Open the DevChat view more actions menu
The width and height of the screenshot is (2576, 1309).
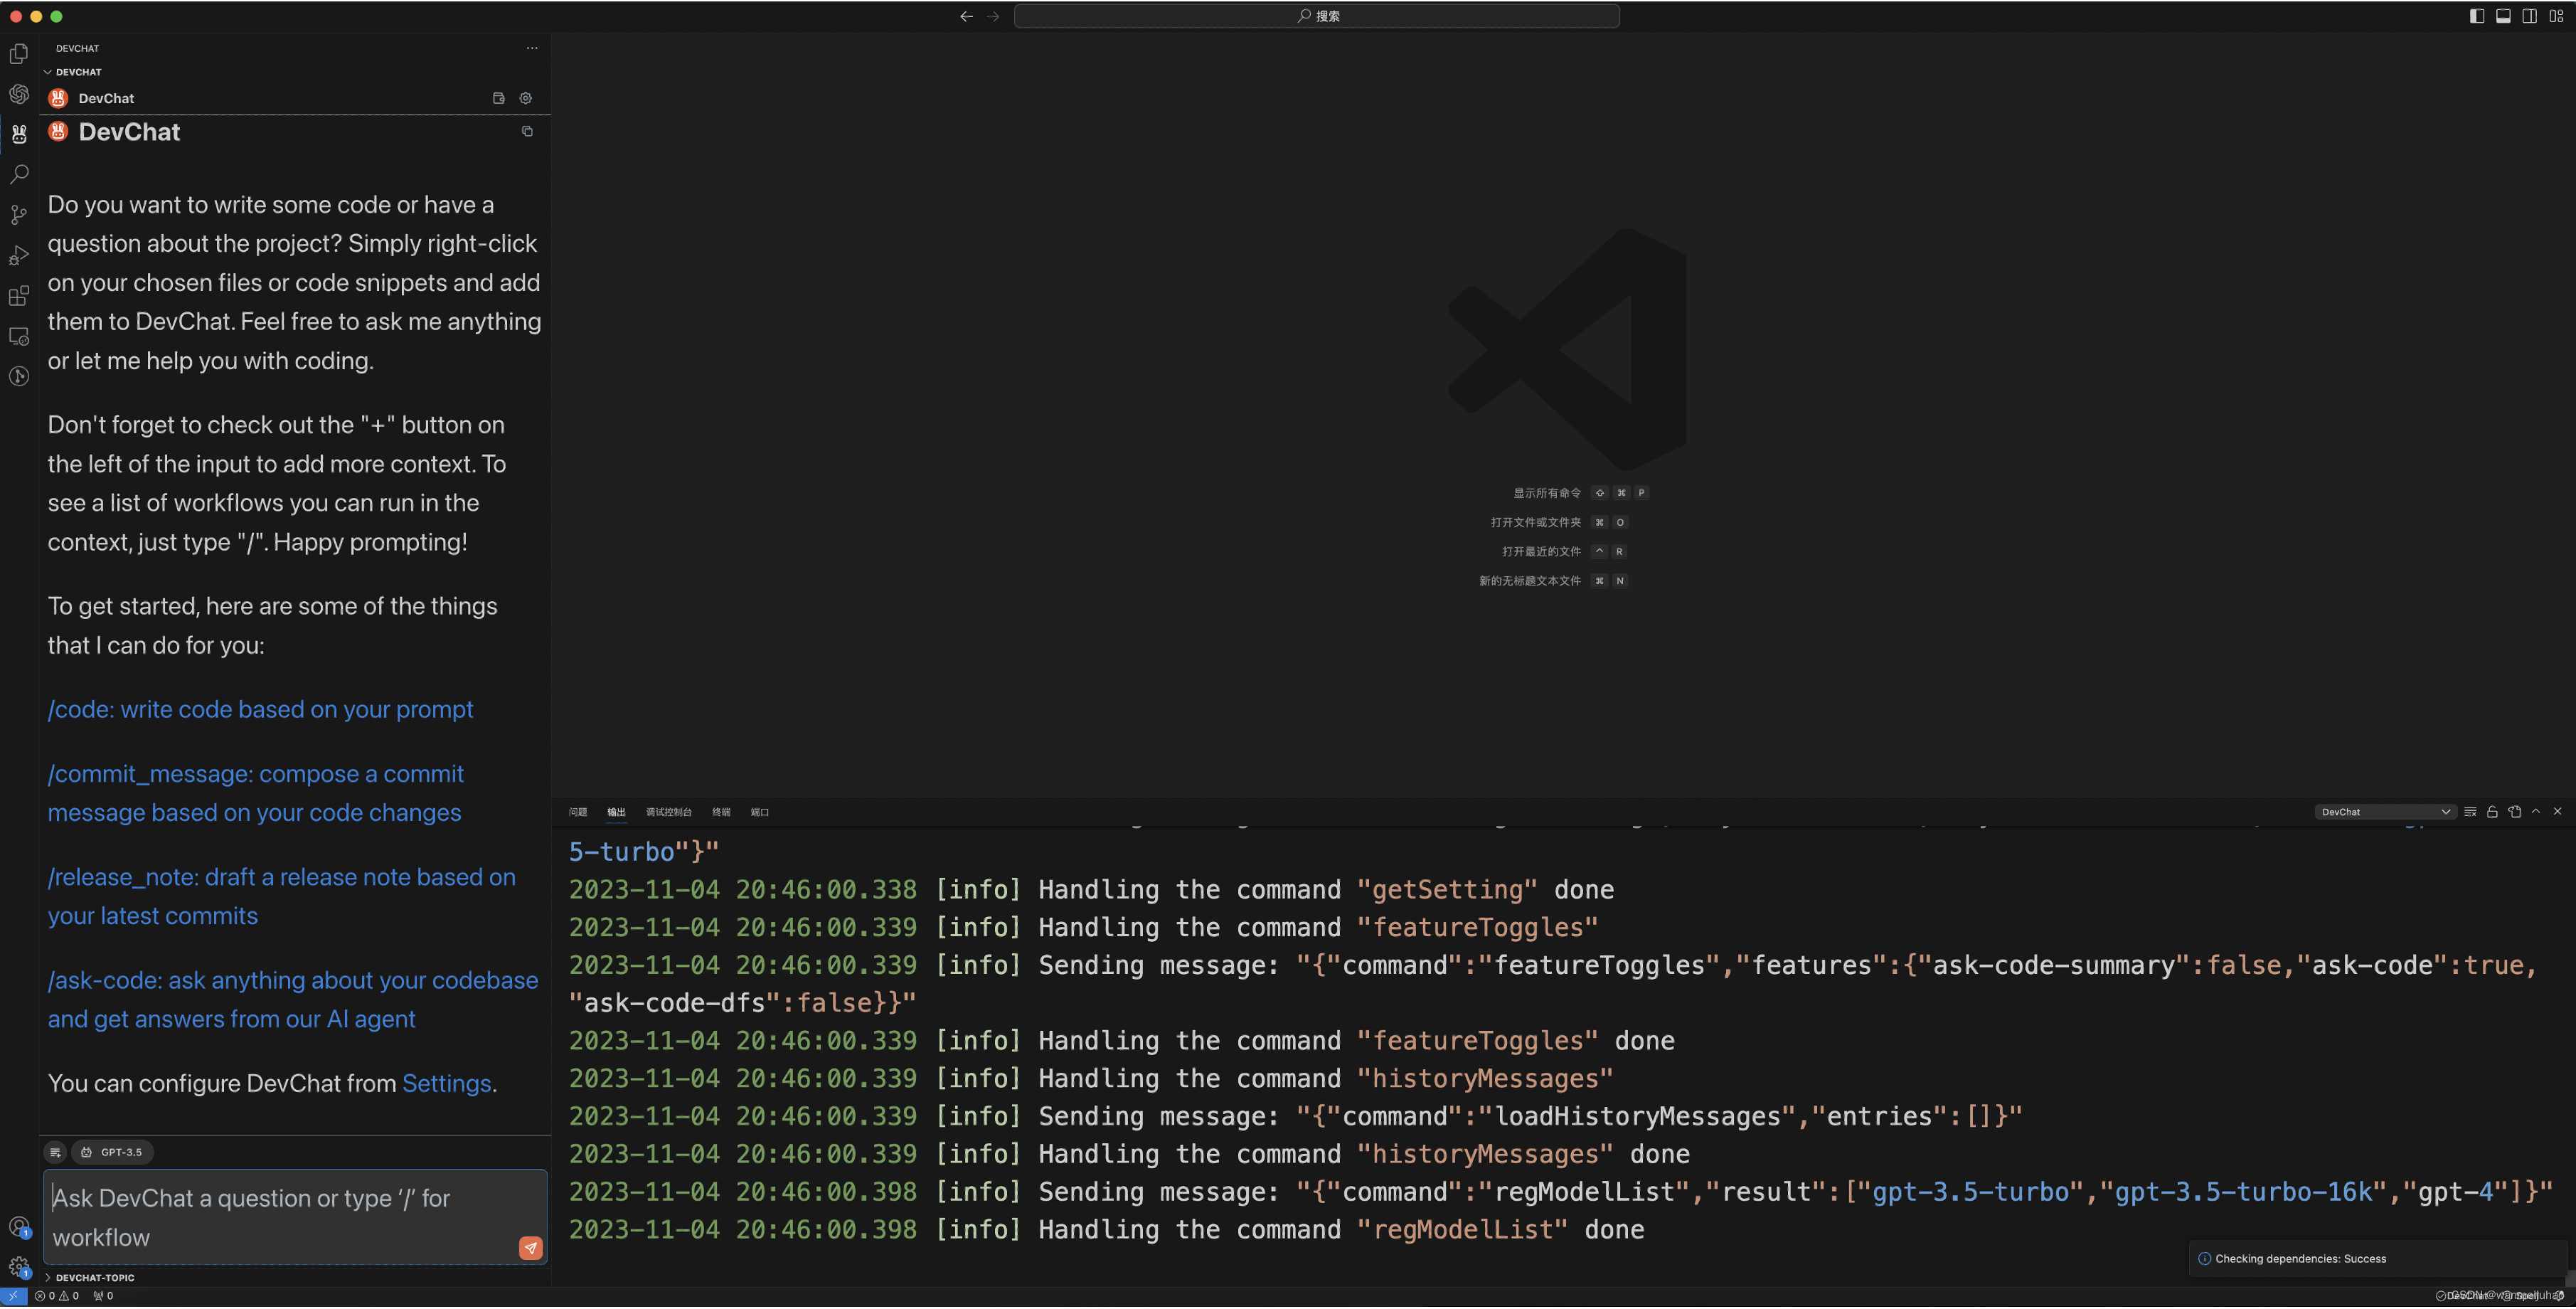pos(532,48)
